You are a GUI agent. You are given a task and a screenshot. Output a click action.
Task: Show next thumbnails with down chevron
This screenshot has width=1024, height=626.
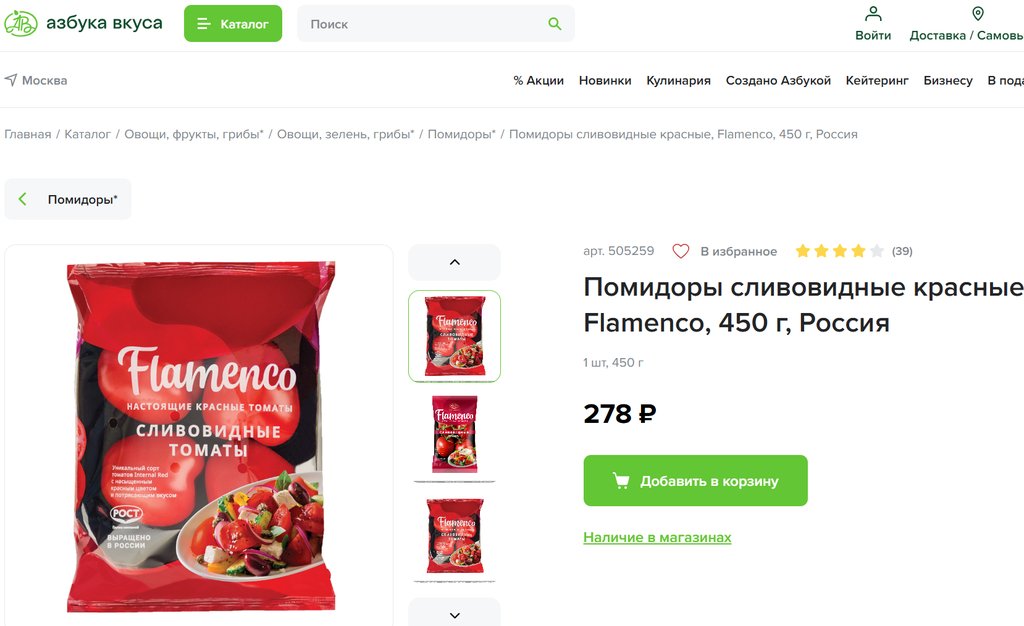point(455,614)
